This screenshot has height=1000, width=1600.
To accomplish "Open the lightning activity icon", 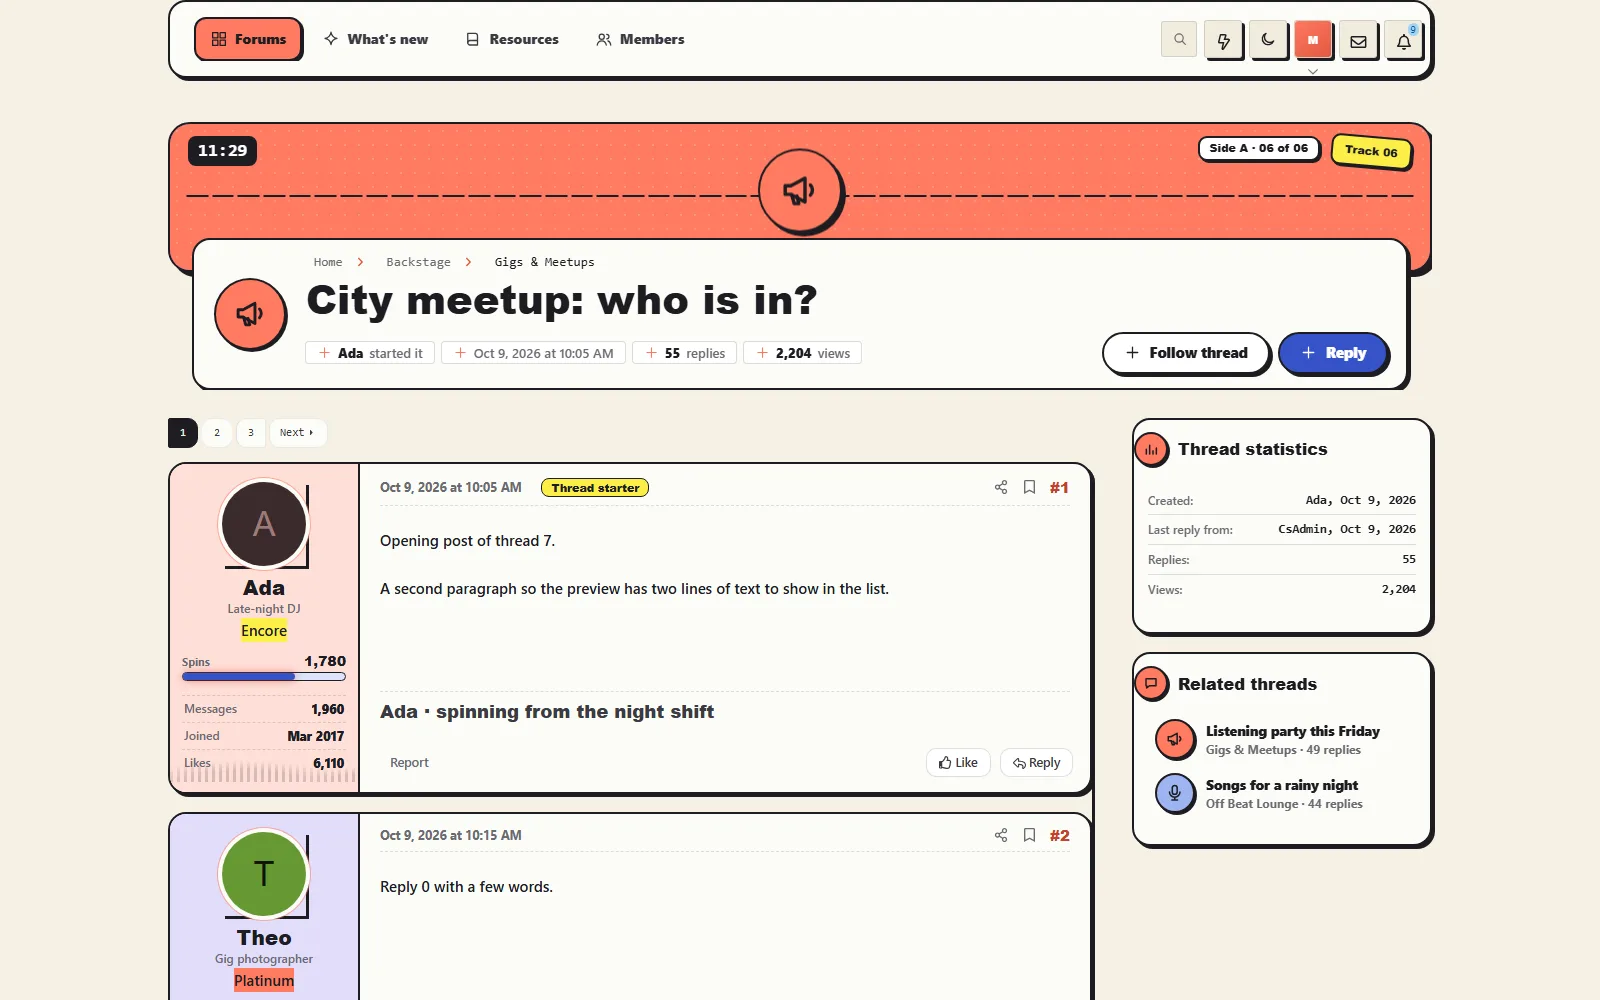I will (1223, 41).
